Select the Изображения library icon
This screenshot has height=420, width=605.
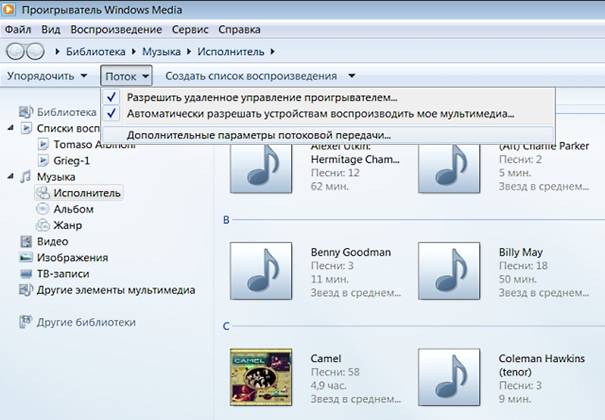click(x=26, y=257)
